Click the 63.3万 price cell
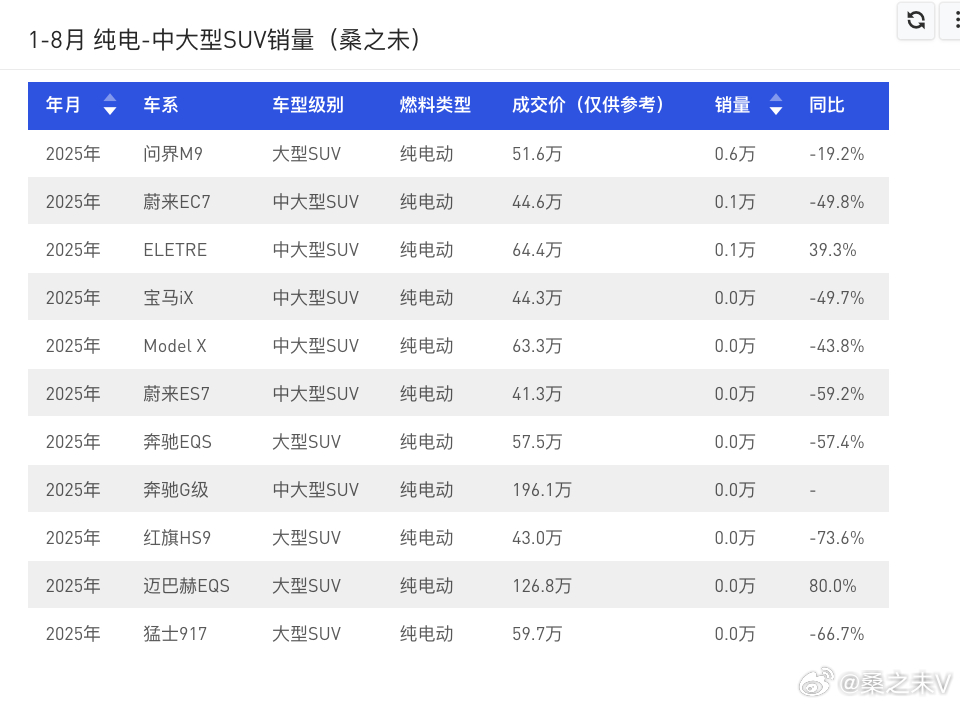This screenshot has width=960, height=706. 537,346
